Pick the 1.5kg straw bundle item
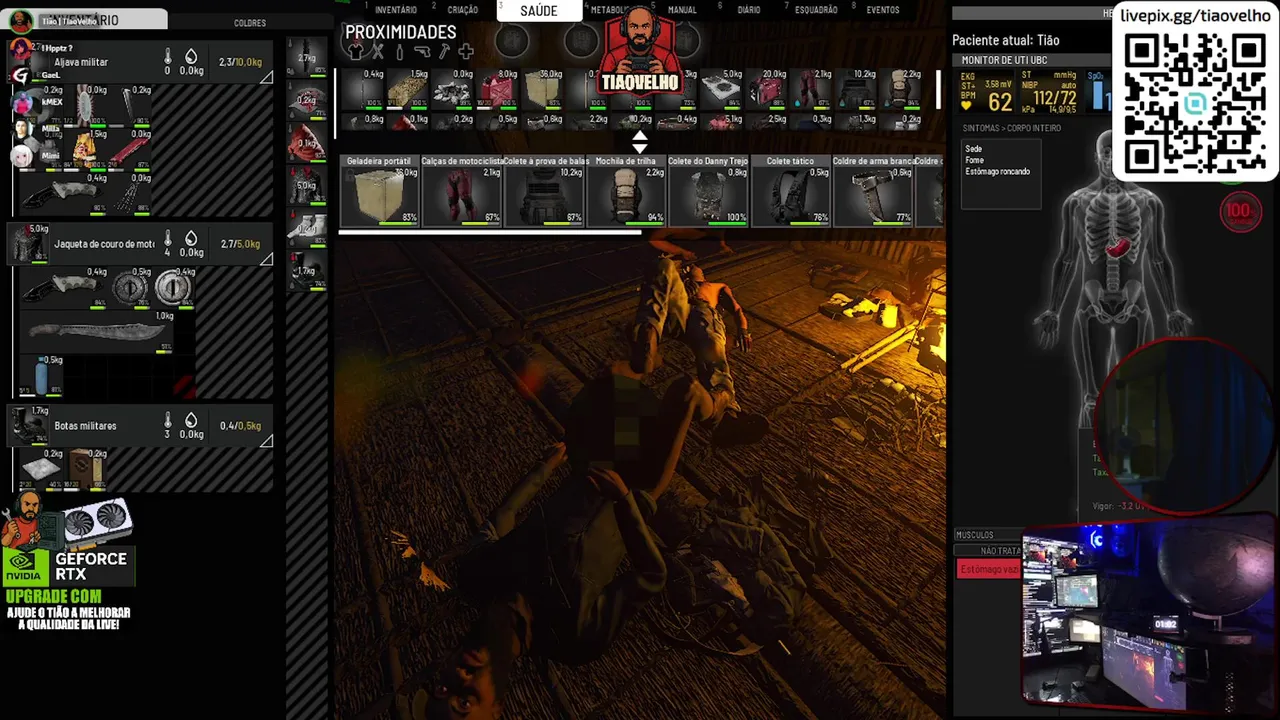 point(408,89)
